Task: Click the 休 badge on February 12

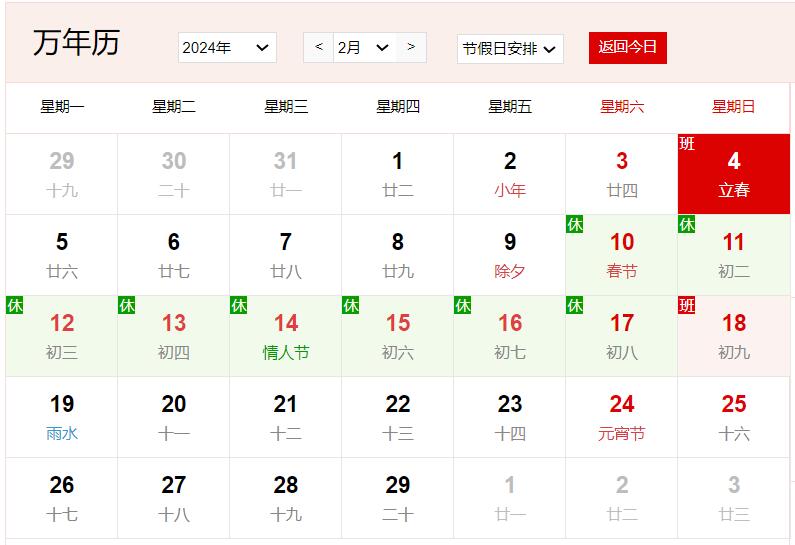Action: [x=15, y=305]
